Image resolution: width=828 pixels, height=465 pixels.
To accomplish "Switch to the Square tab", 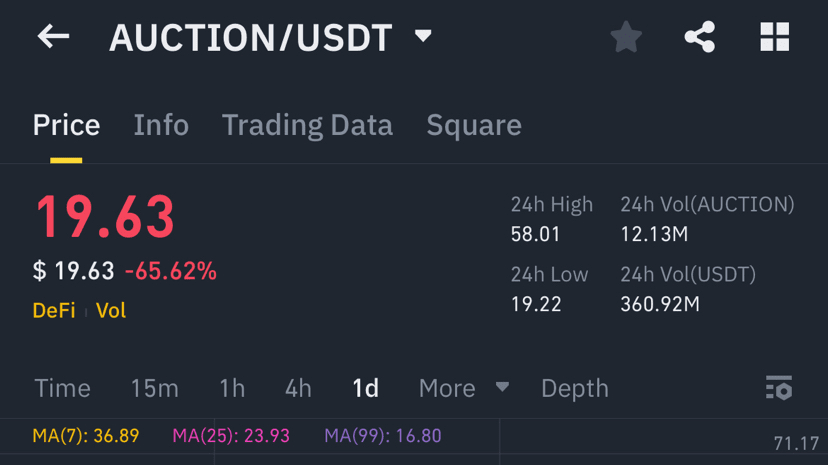I will pyautogui.click(x=474, y=125).
